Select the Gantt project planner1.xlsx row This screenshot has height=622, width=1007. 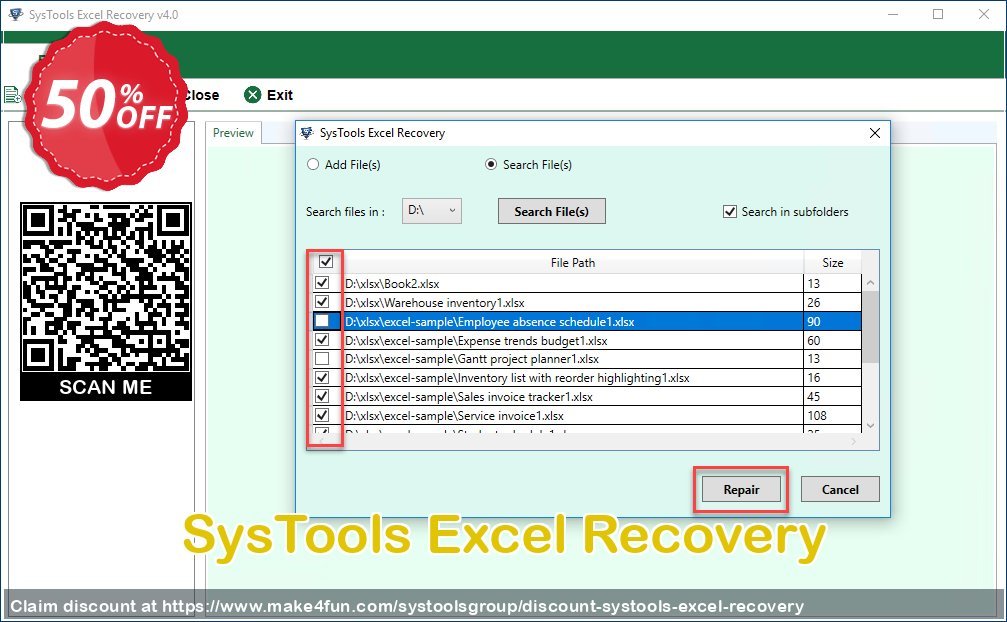pyautogui.click(x=587, y=359)
